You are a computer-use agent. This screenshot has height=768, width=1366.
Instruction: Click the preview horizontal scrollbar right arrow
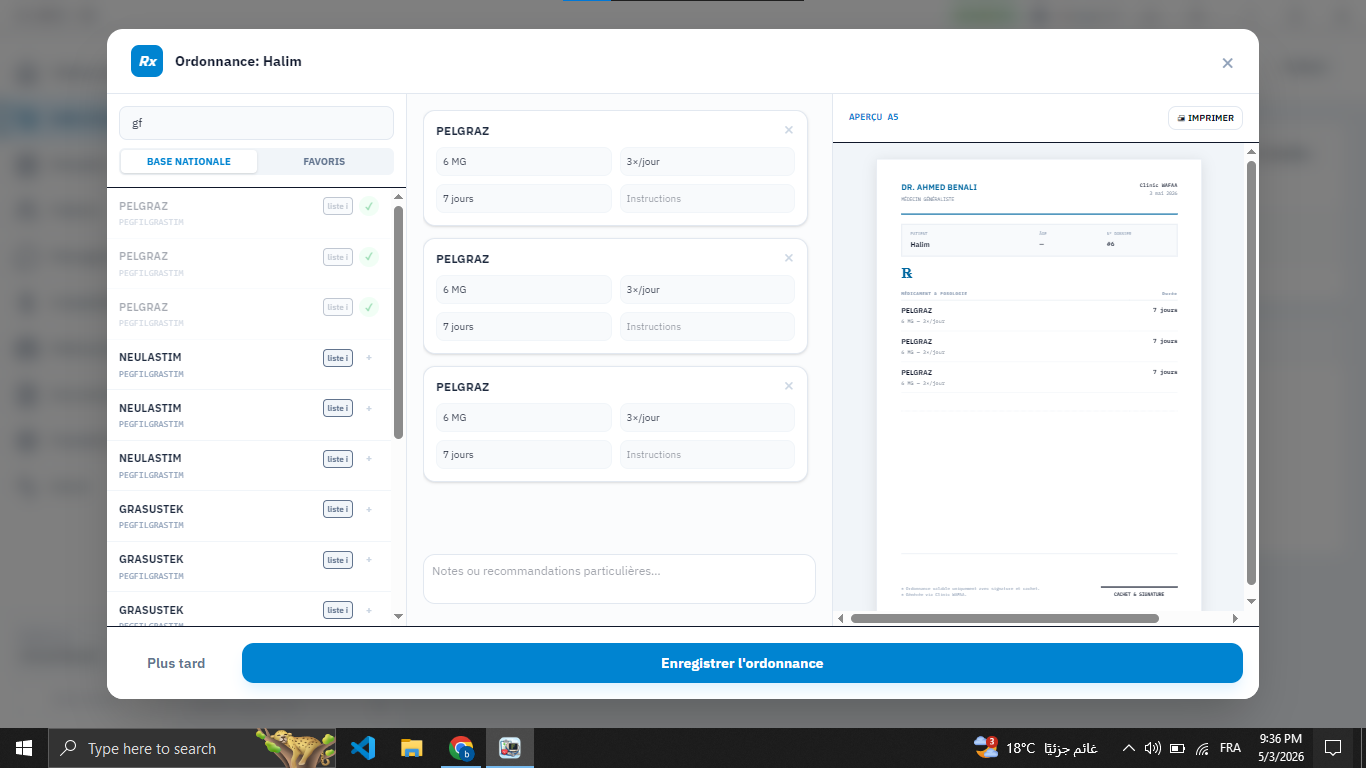coord(1235,619)
